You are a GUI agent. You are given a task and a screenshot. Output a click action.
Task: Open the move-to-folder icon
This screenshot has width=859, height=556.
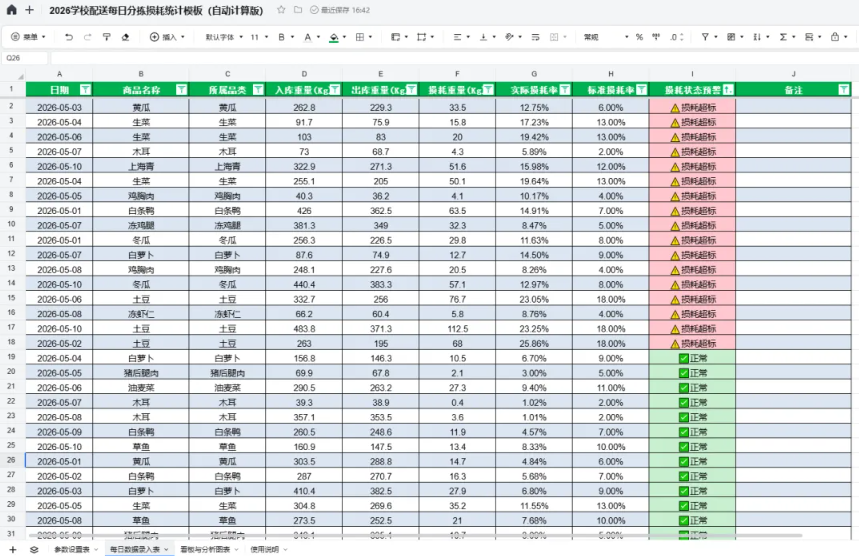coord(297,10)
